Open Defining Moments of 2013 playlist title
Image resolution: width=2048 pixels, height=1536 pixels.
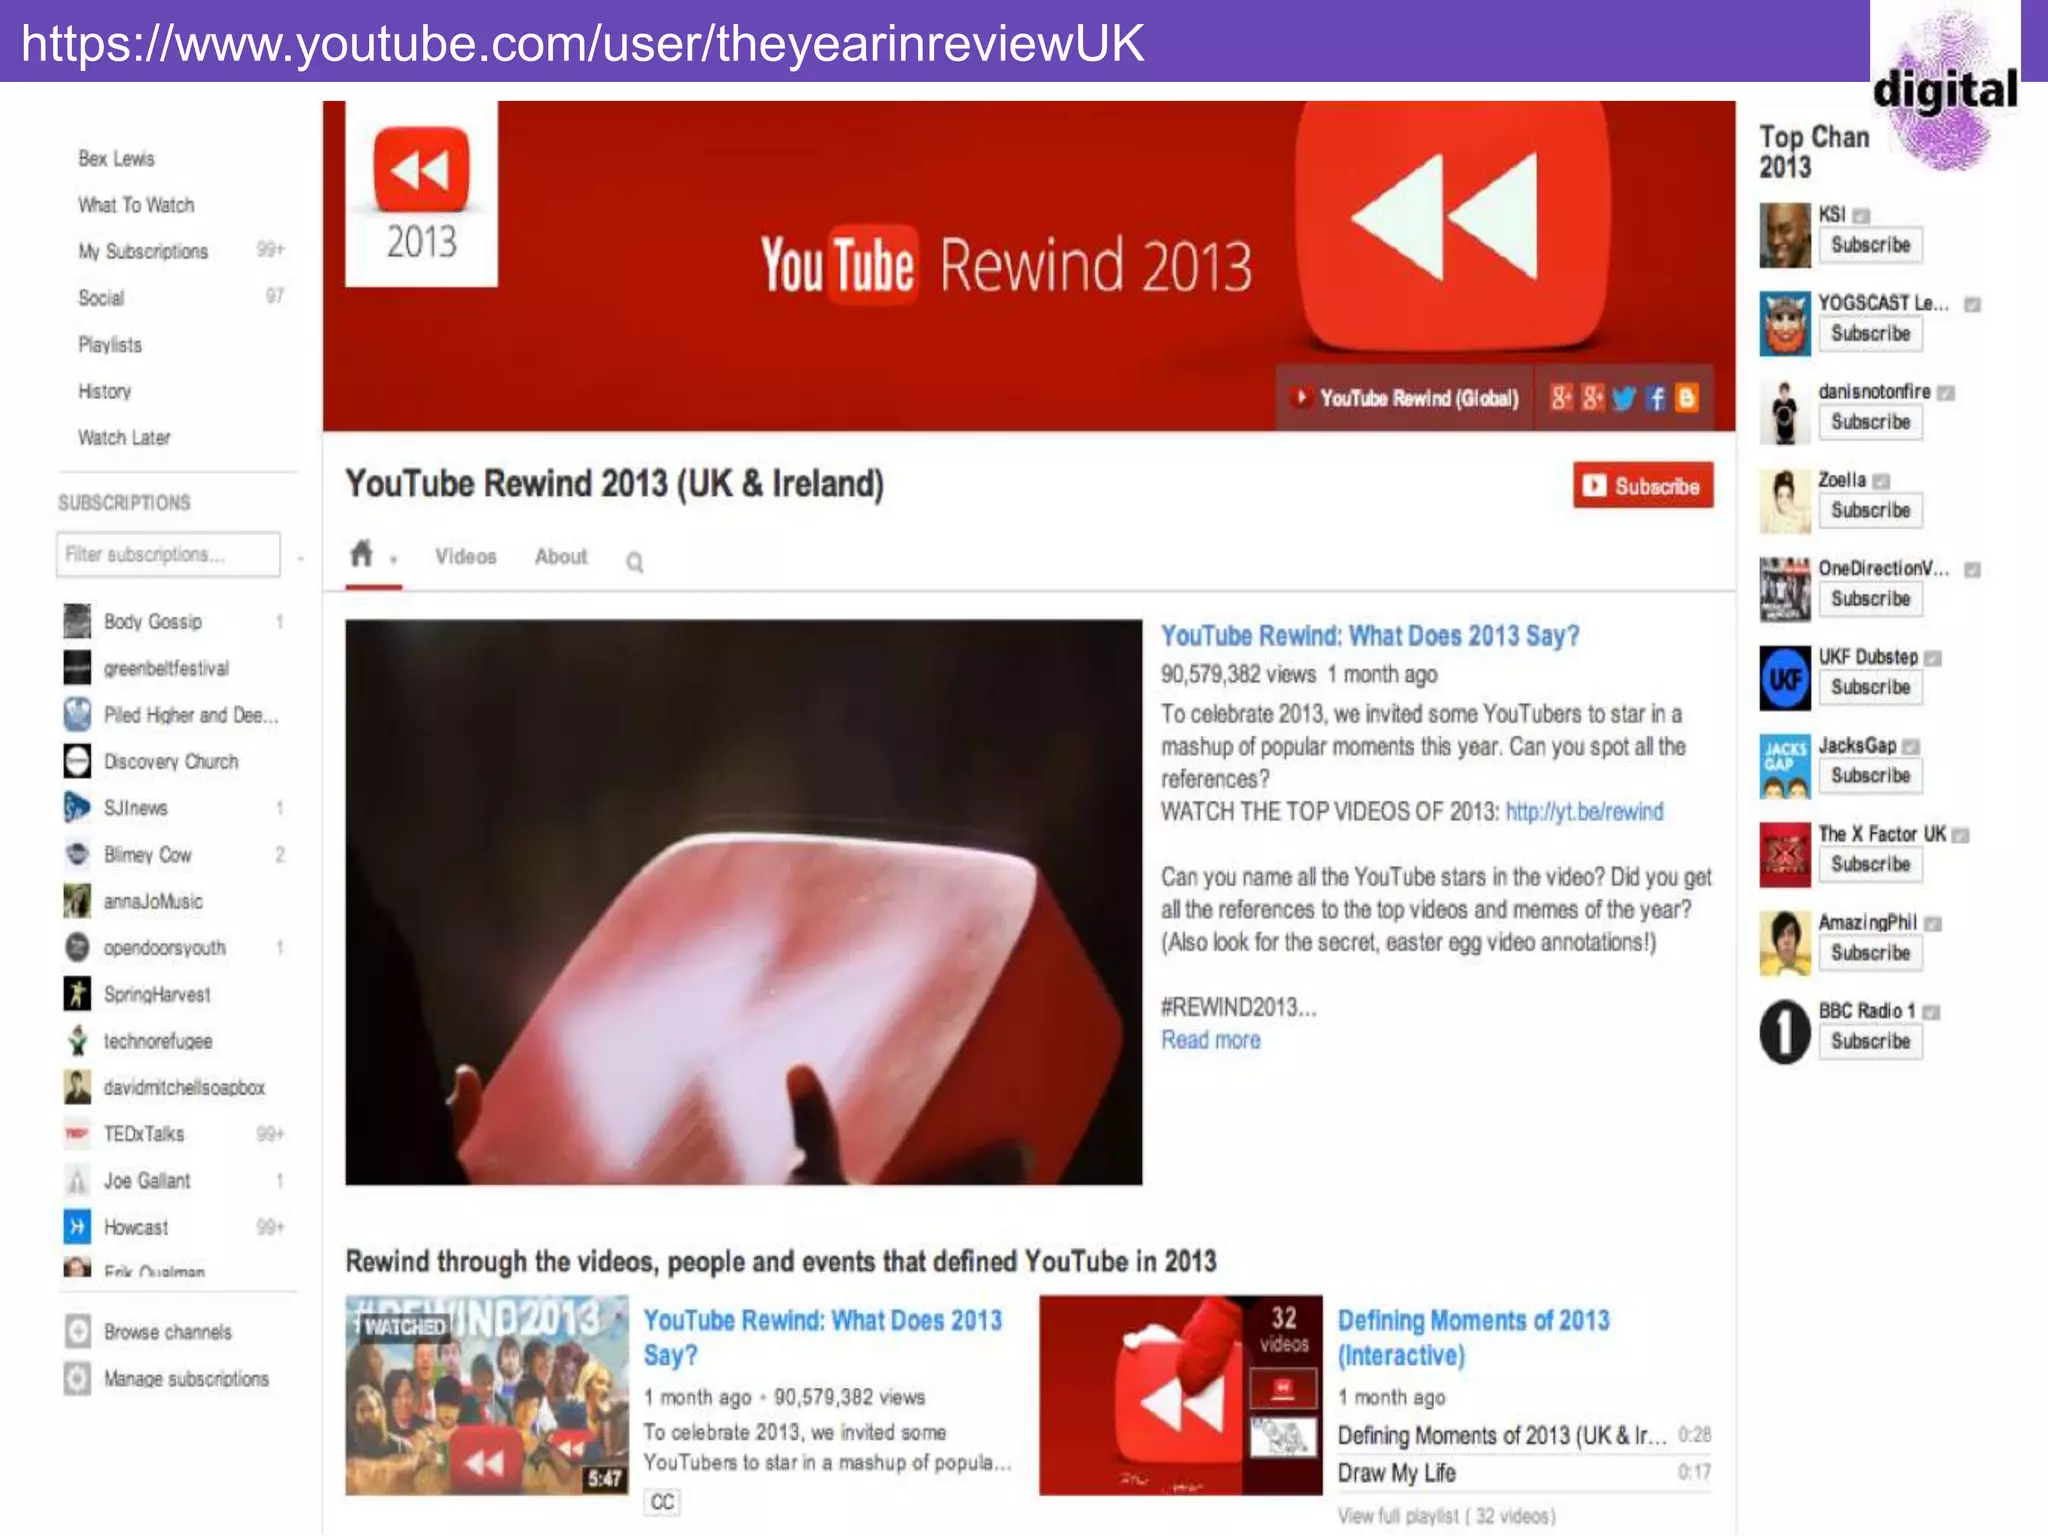tap(1473, 1337)
